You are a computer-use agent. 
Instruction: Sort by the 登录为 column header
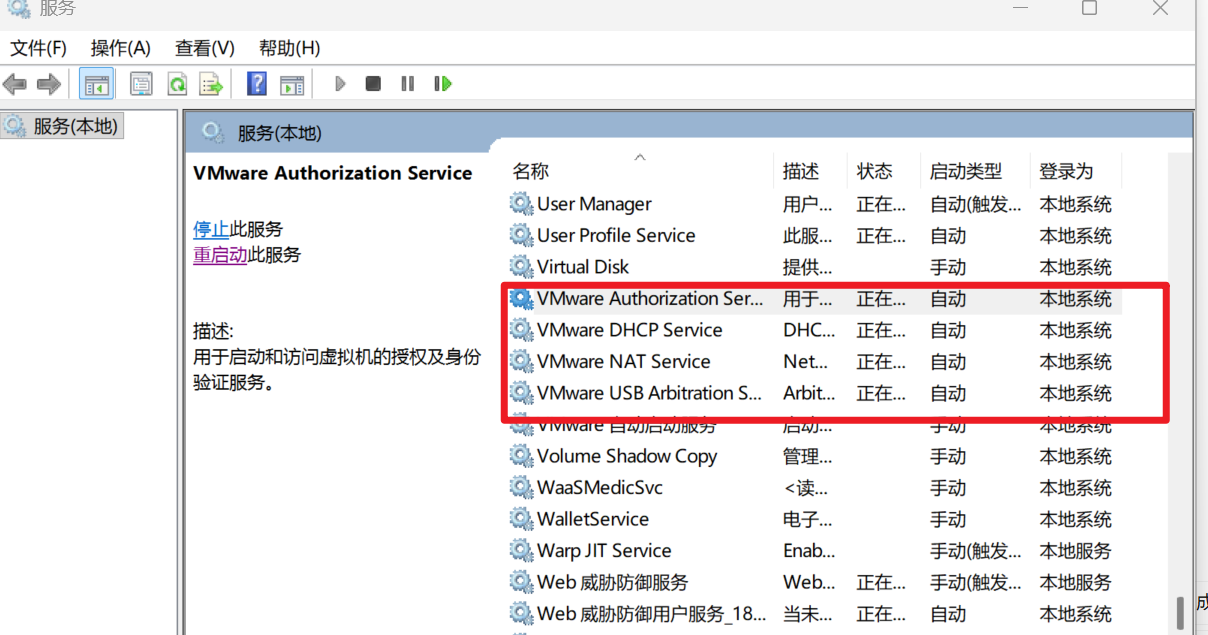pos(1077,171)
